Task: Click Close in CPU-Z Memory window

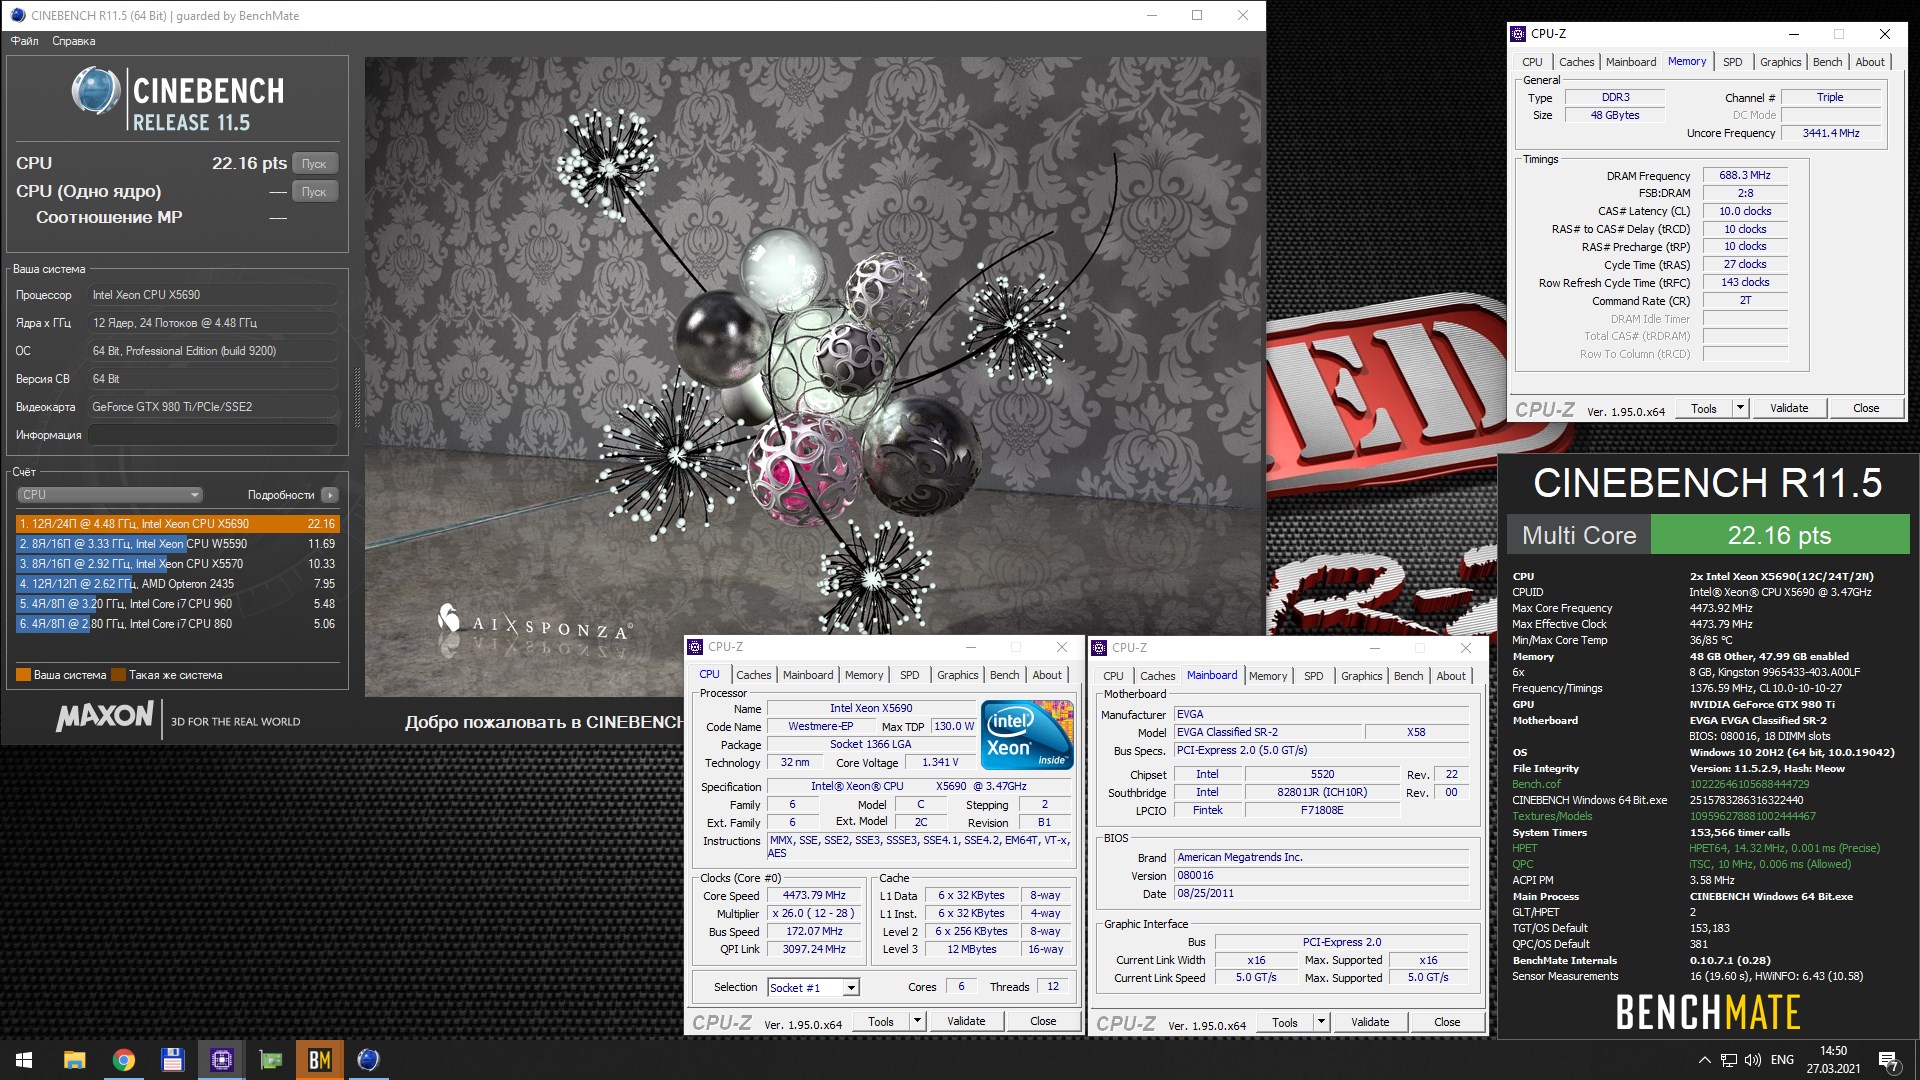Action: coord(1866,408)
